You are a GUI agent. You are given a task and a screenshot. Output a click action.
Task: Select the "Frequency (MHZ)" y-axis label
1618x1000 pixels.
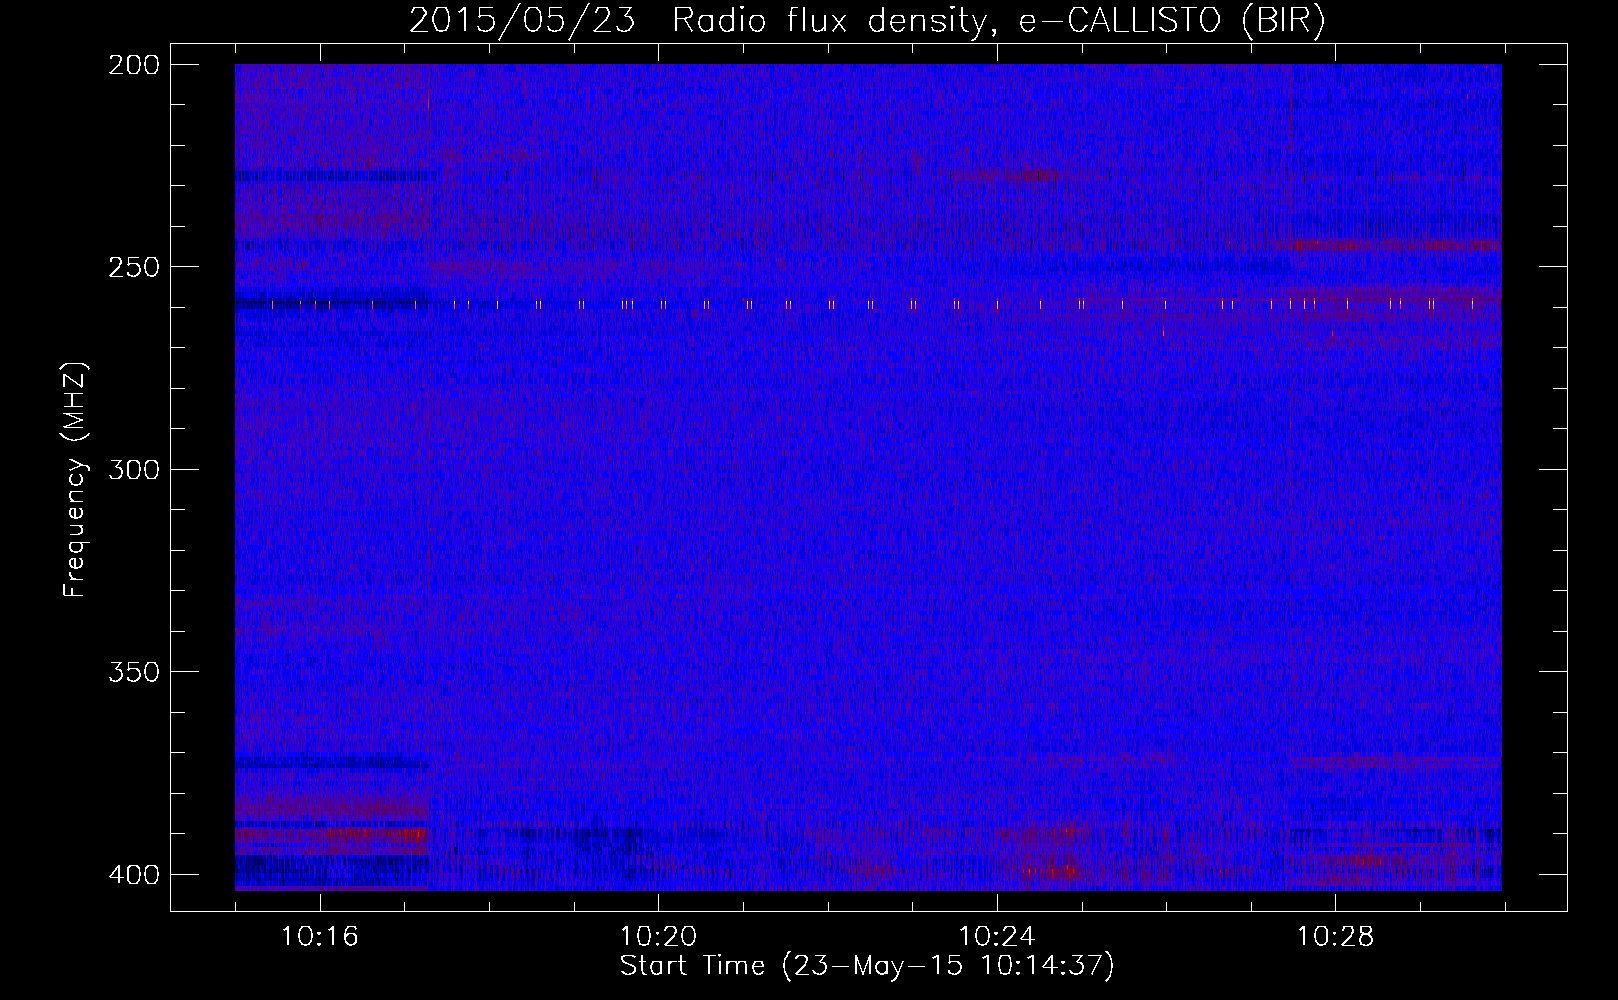point(75,479)
